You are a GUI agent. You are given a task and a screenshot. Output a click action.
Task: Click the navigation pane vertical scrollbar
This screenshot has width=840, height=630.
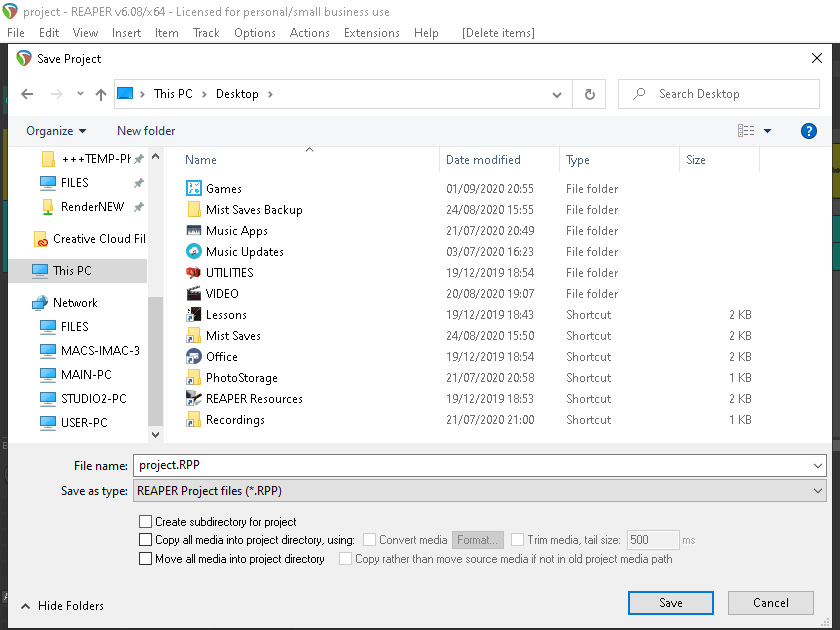click(155, 362)
